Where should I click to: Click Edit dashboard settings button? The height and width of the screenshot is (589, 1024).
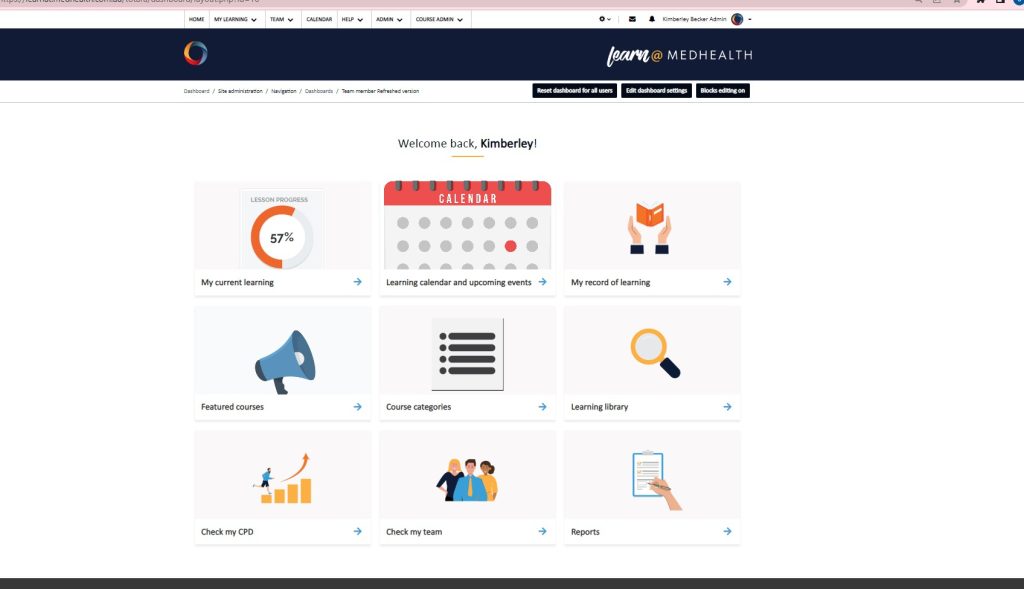(656, 91)
